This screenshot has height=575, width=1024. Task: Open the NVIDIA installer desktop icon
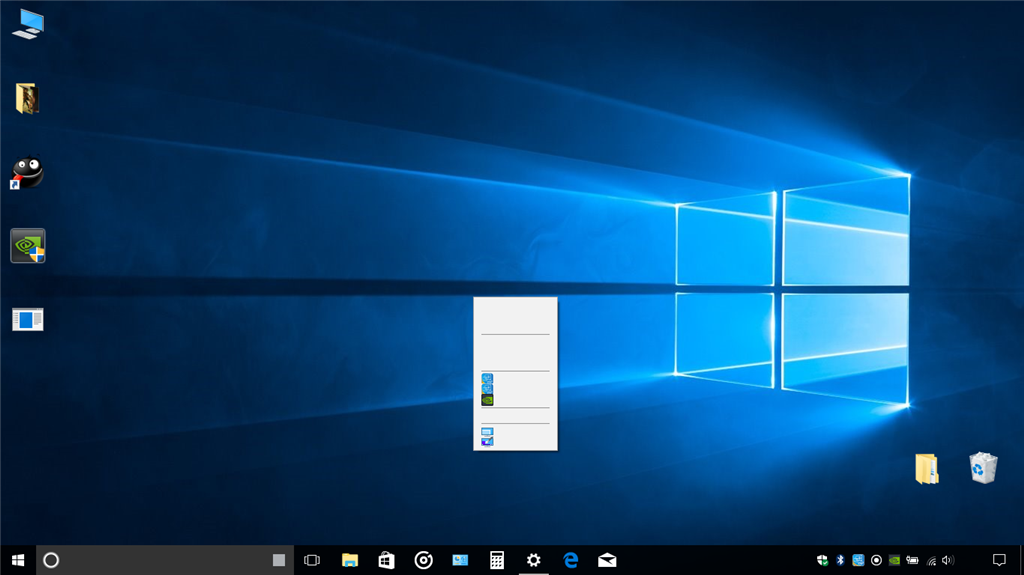[x=27, y=246]
